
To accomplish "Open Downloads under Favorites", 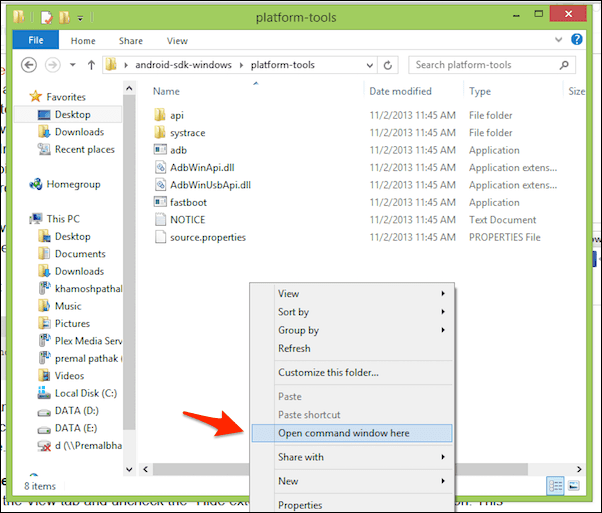I will (x=79, y=132).
